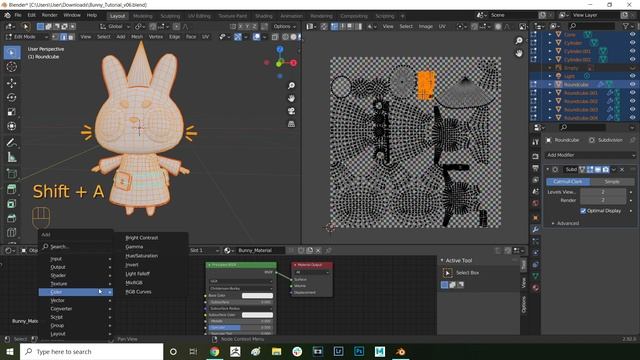Open the Global orientation dropdown
This screenshot has width=640, height=360.
(115, 27)
